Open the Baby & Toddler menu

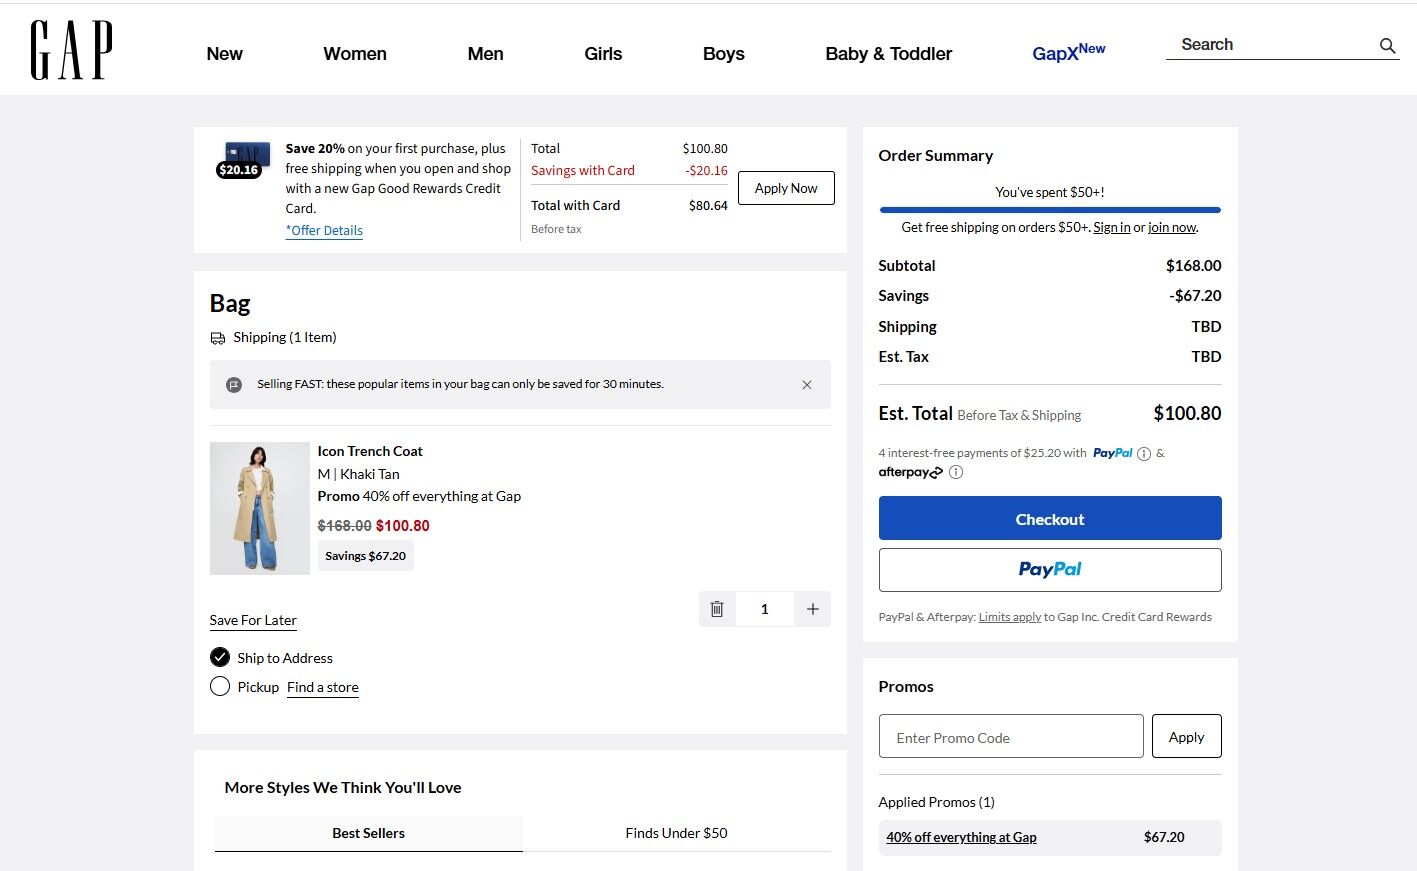[x=888, y=54]
